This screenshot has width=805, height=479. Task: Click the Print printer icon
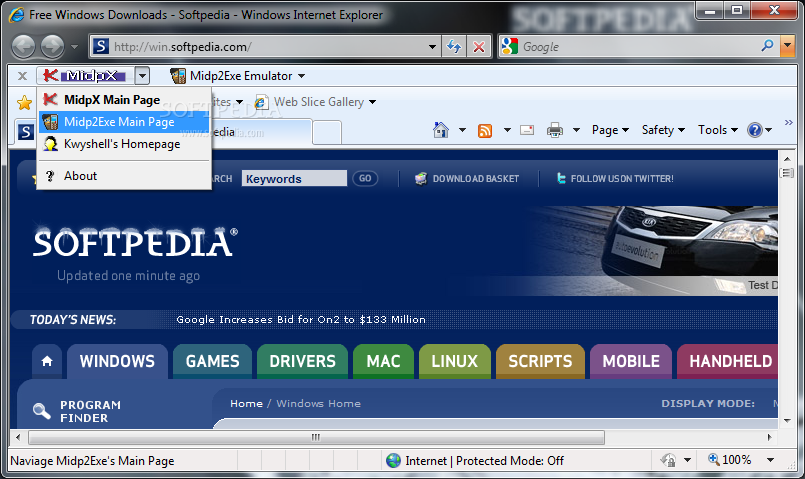tap(554, 130)
